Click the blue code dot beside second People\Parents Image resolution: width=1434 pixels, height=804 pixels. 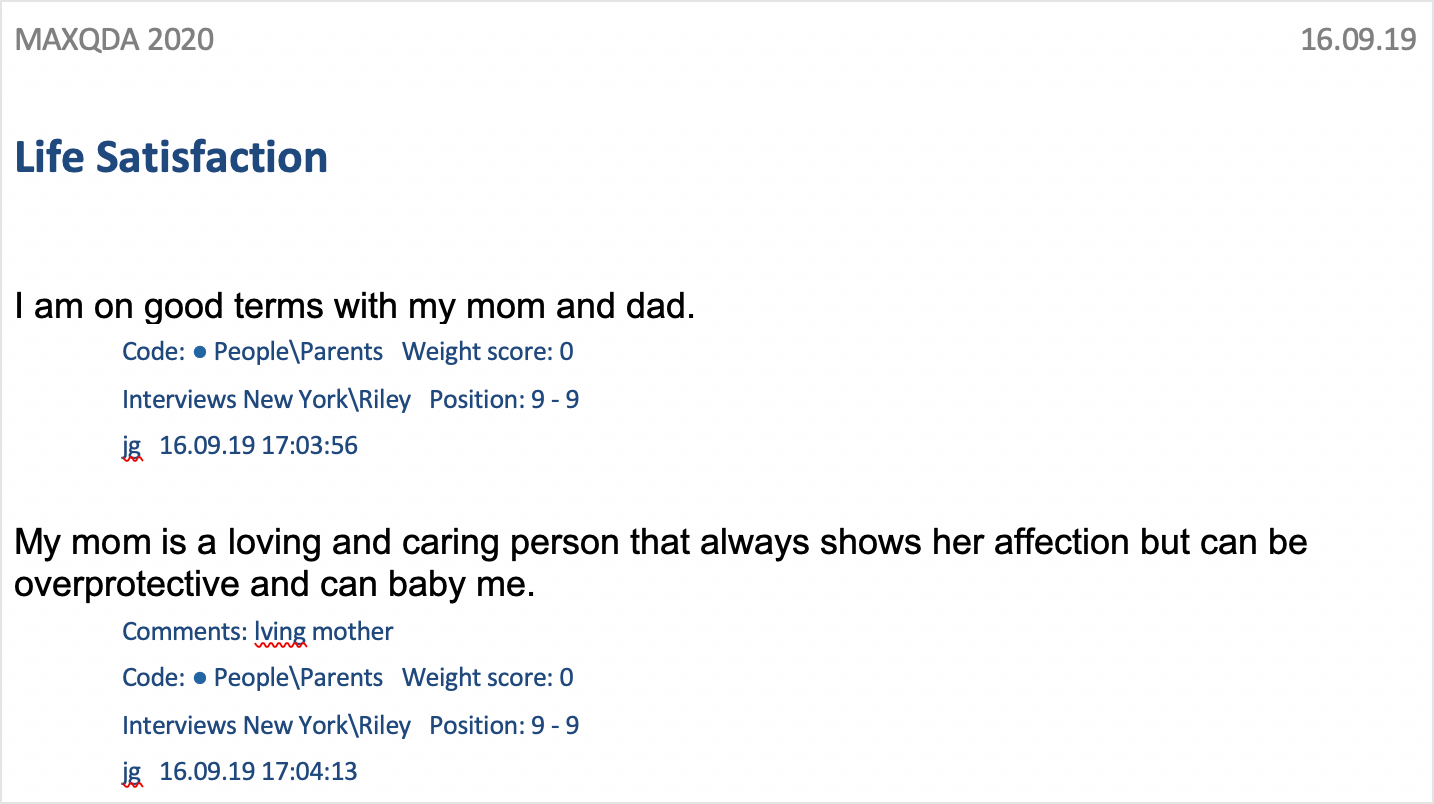pyautogui.click(x=200, y=678)
